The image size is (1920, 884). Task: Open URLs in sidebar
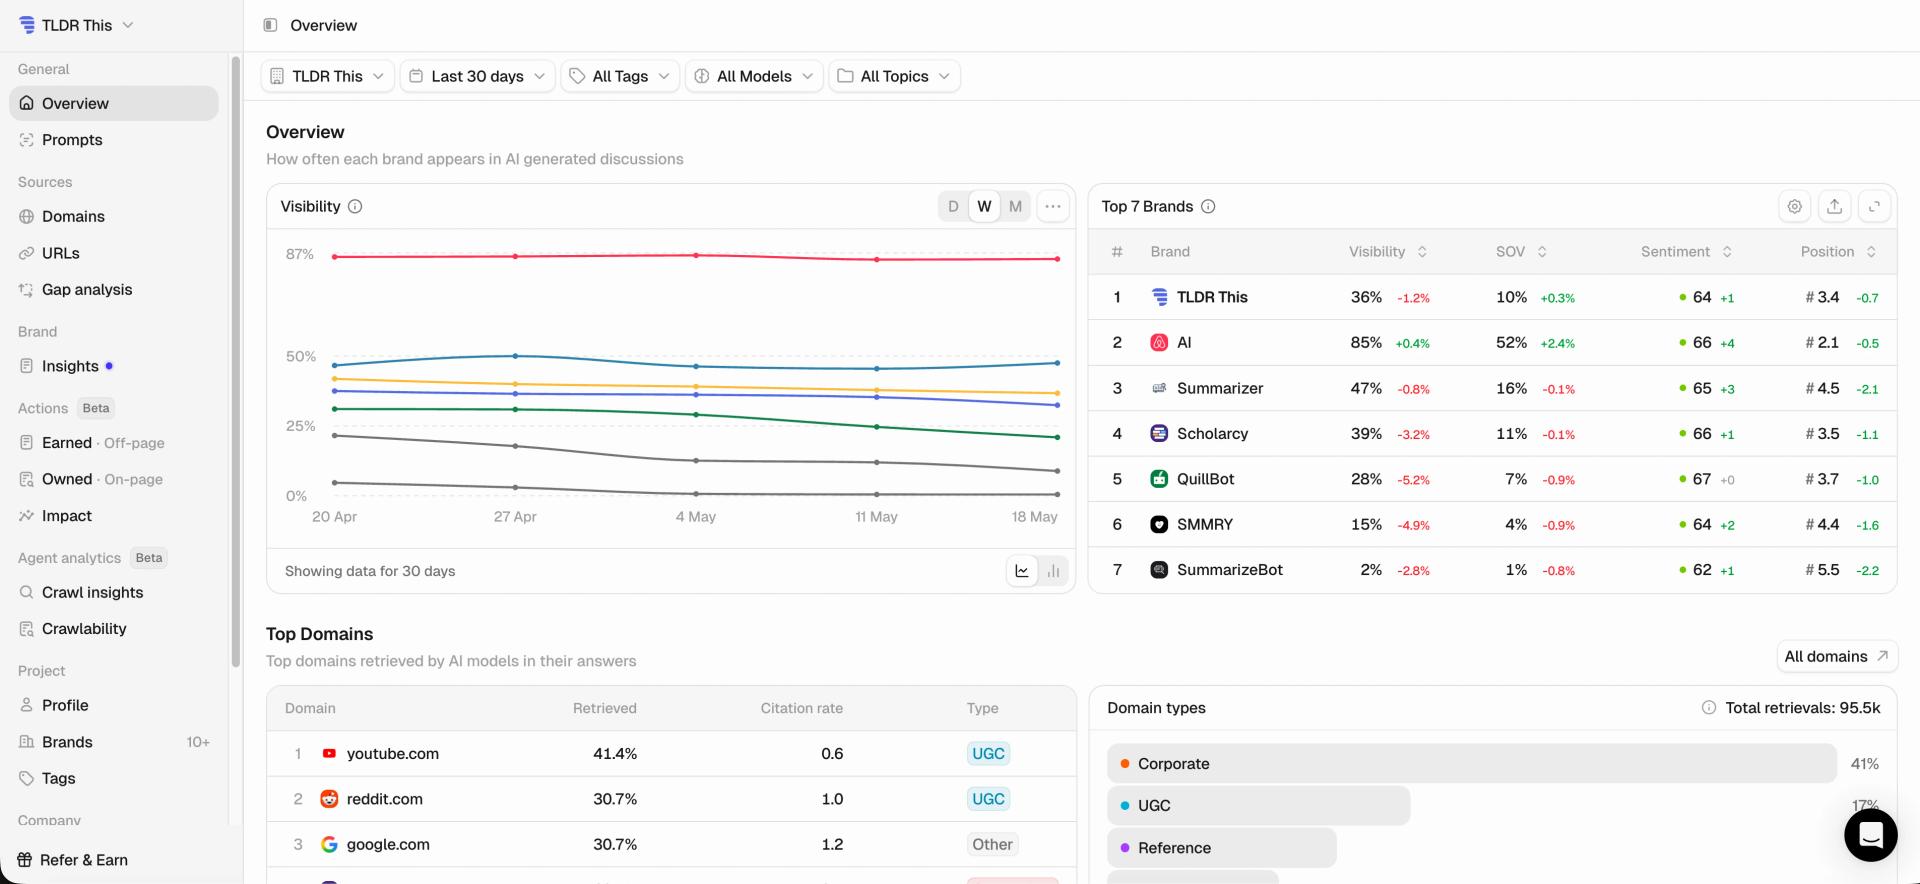pyautogui.click(x=114, y=253)
